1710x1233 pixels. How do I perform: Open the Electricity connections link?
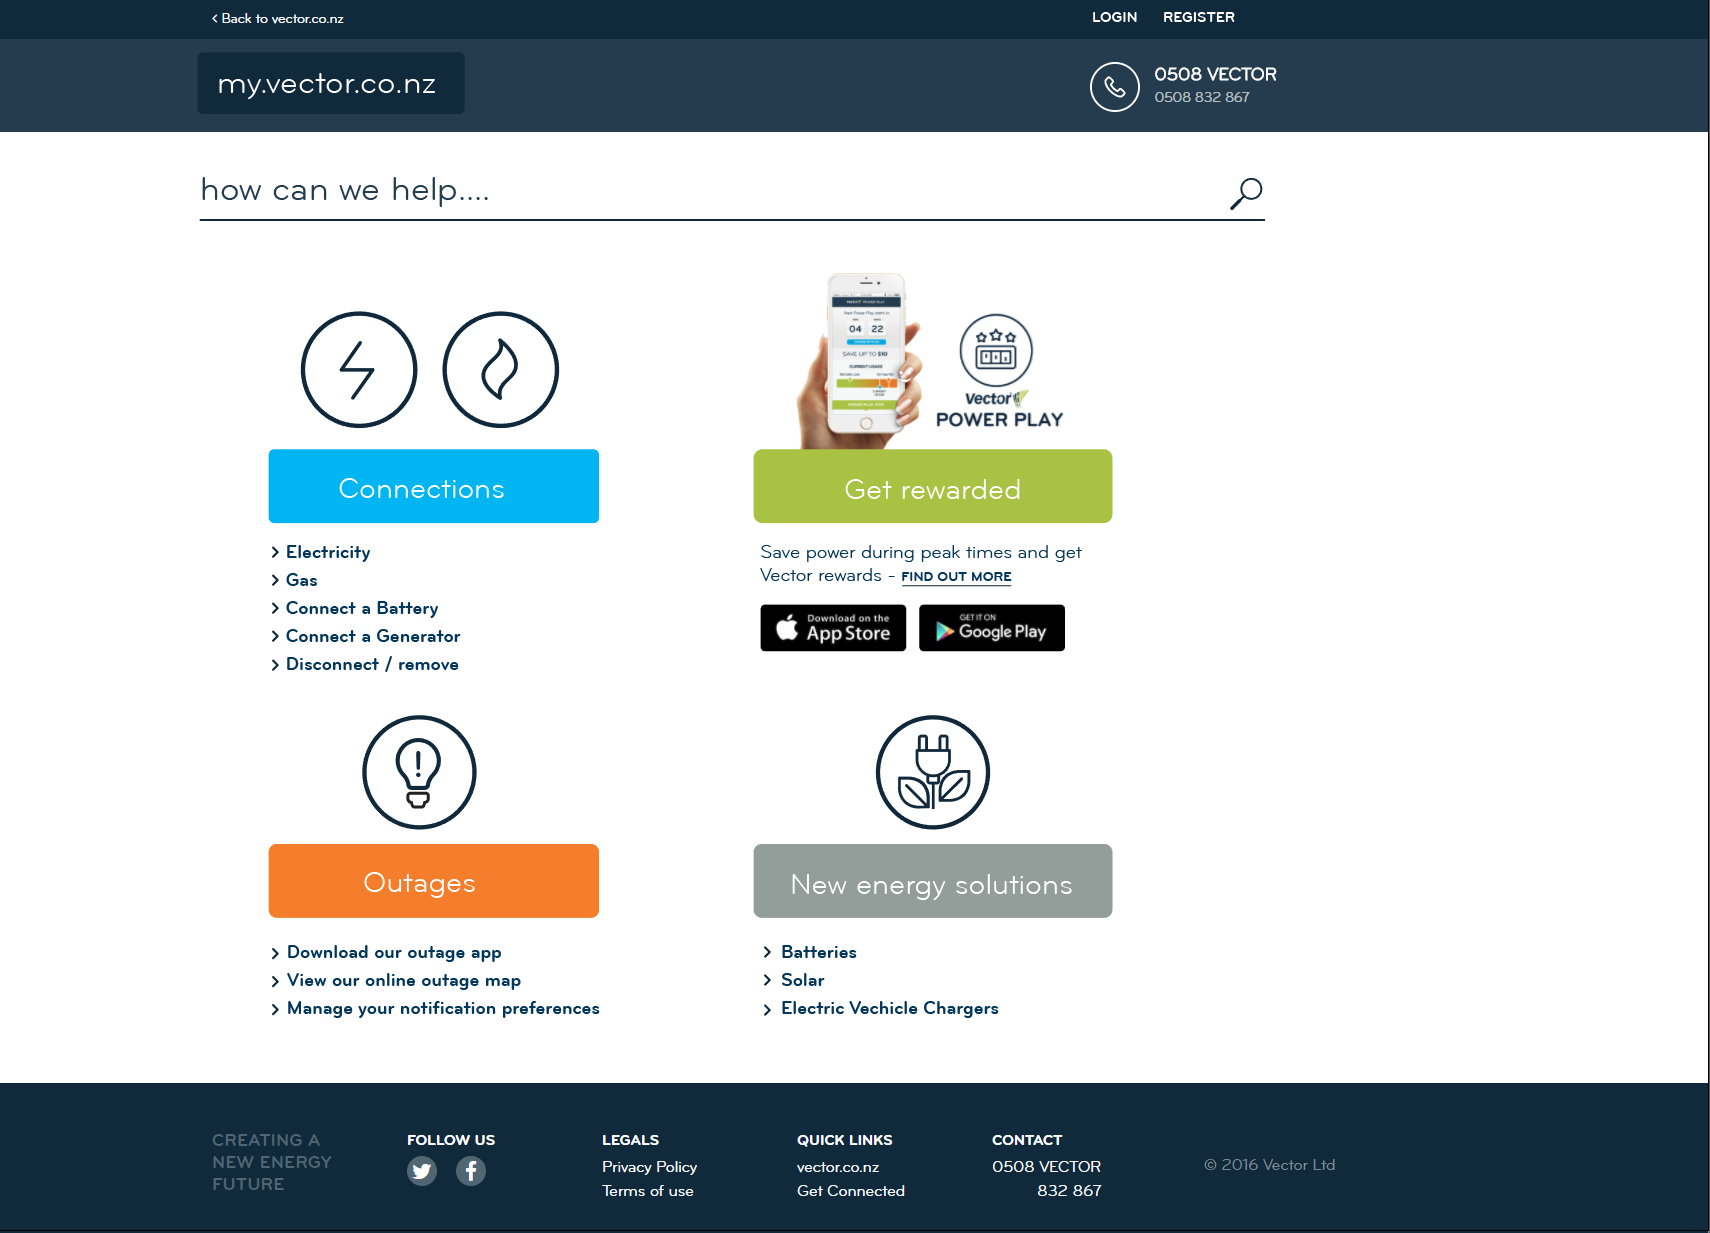click(x=328, y=552)
